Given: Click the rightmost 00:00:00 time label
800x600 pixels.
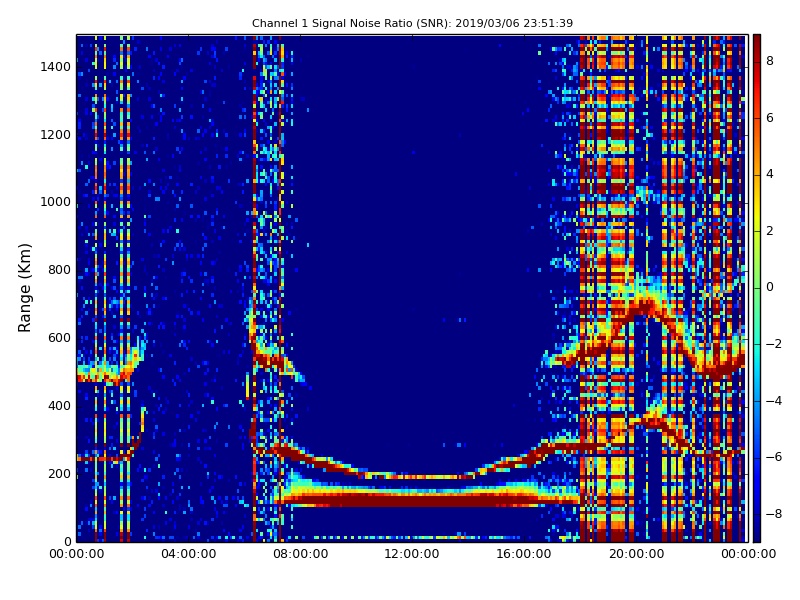Looking at the screenshot, I should pyautogui.click(x=748, y=554).
